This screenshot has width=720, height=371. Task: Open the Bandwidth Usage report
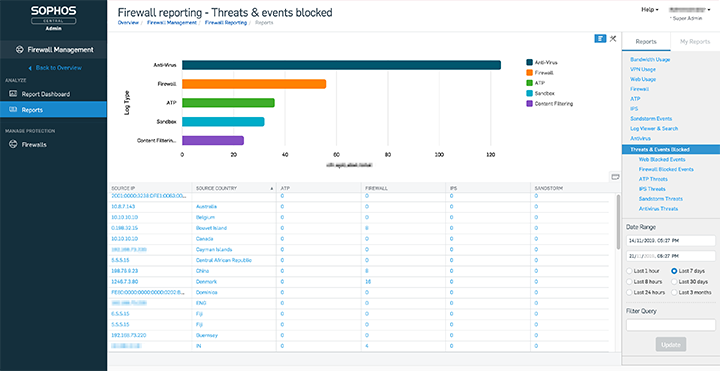(x=650, y=60)
